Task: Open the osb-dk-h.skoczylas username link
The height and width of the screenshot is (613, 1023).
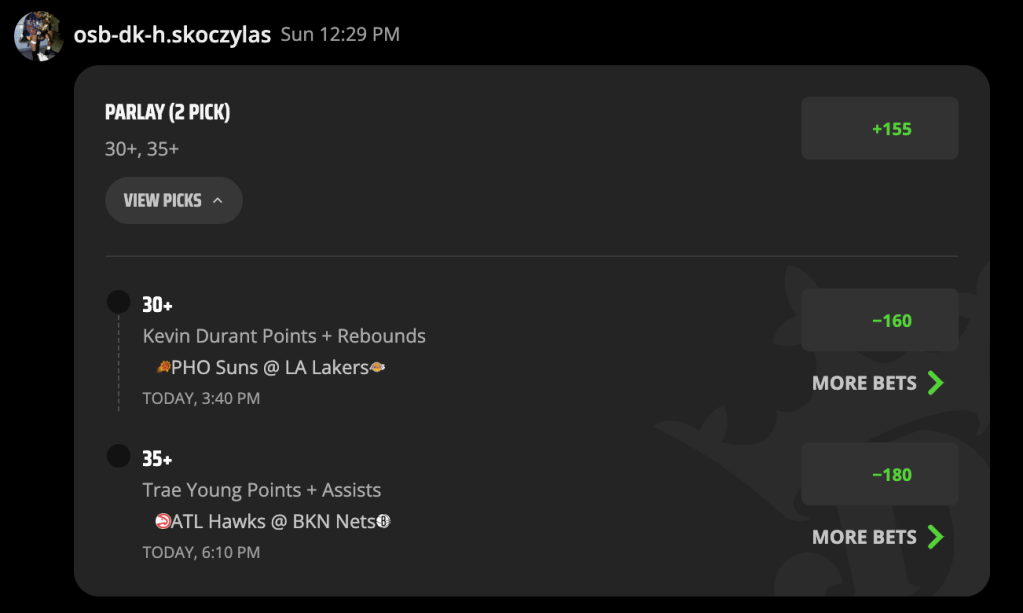Action: tap(172, 35)
